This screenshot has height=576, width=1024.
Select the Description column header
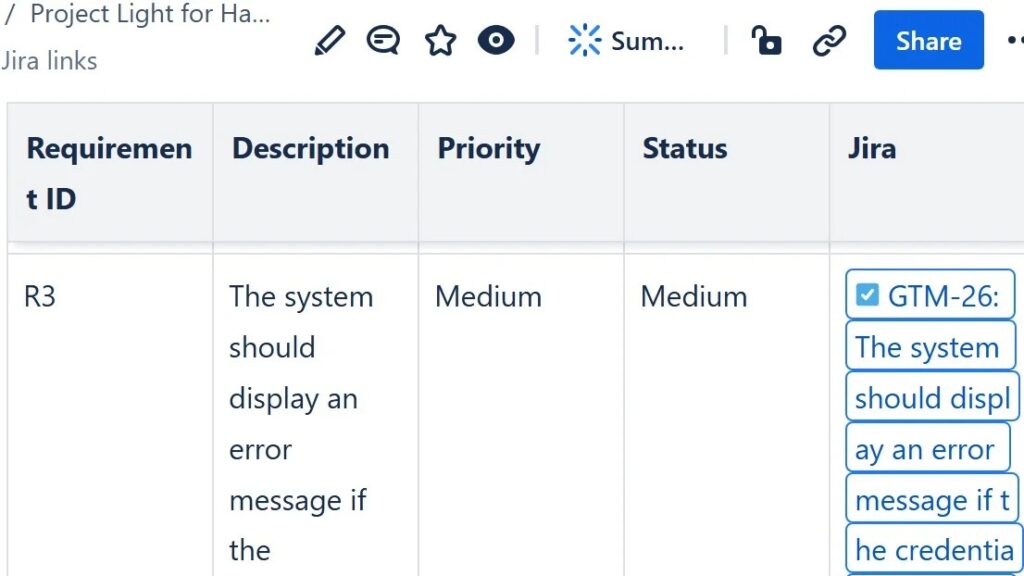(x=311, y=149)
